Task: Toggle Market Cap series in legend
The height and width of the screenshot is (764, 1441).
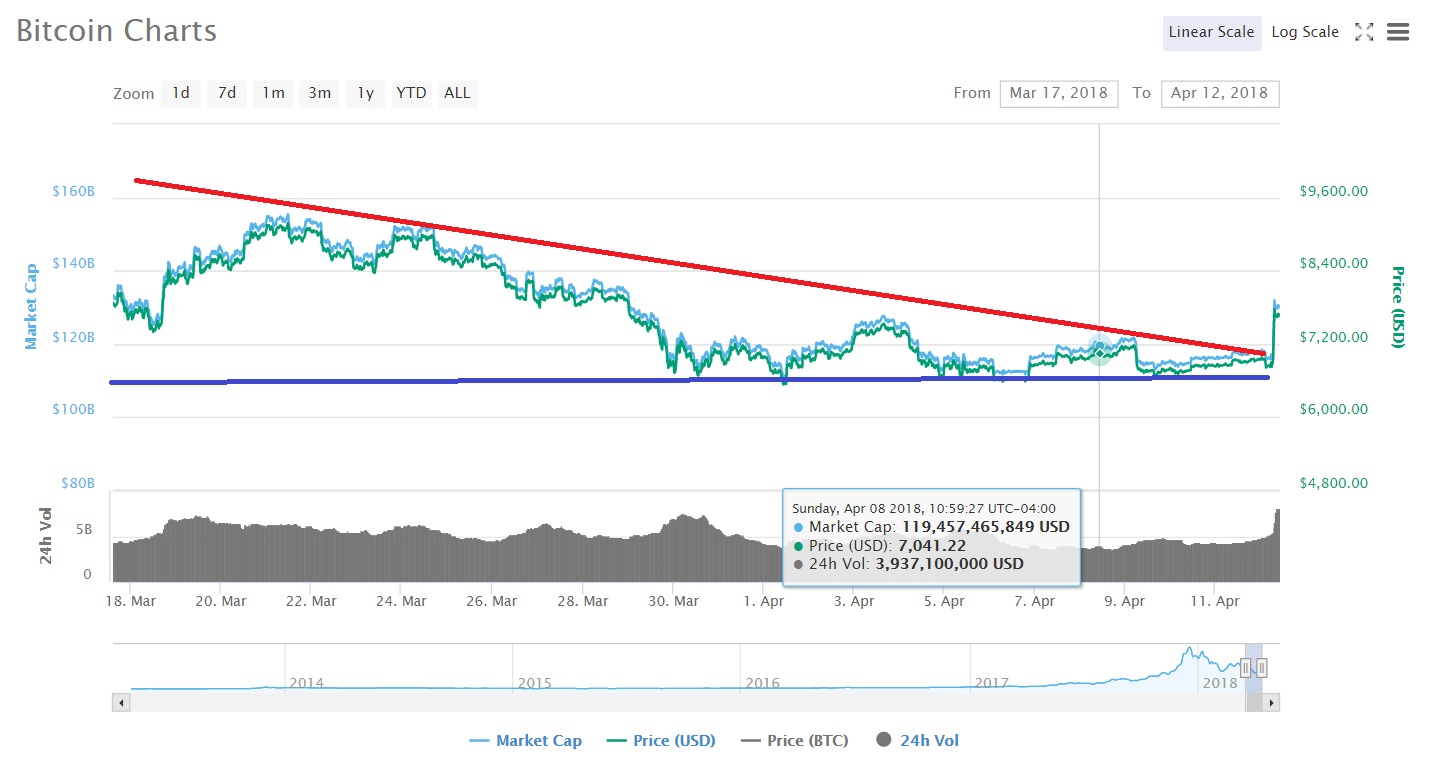Action: point(525,741)
